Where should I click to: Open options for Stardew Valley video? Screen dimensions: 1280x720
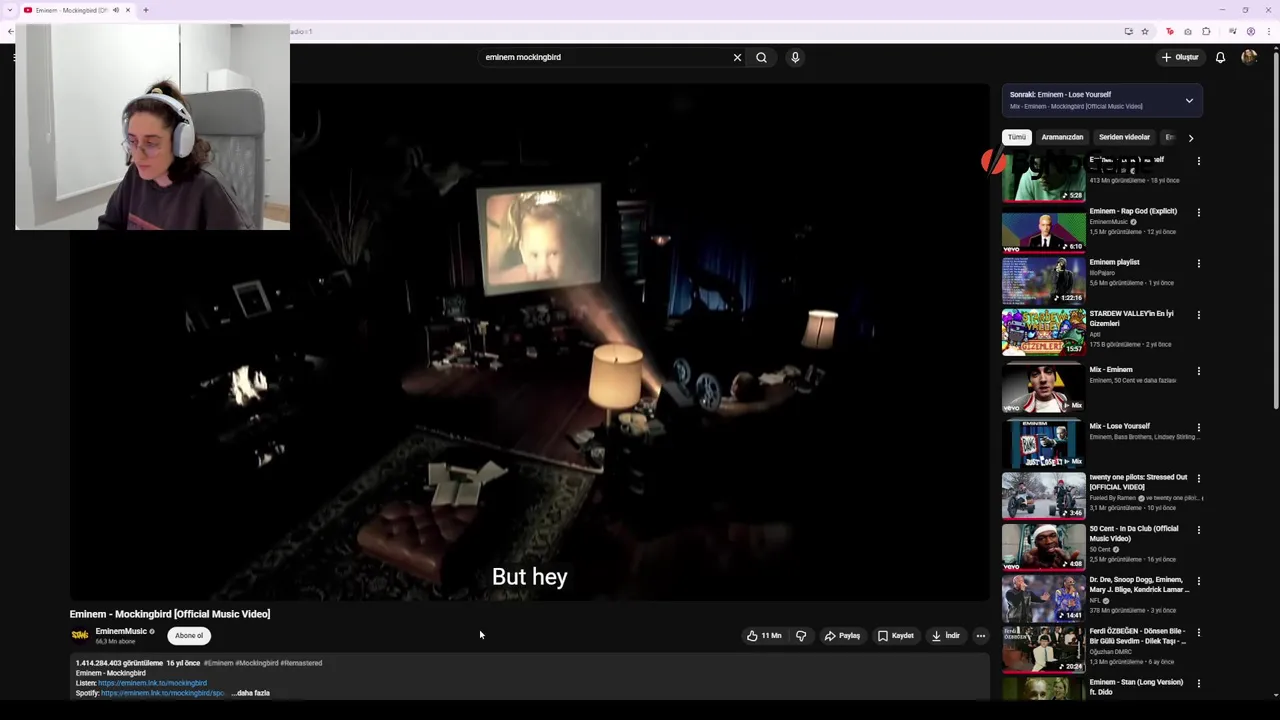[x=1199, y=315]
